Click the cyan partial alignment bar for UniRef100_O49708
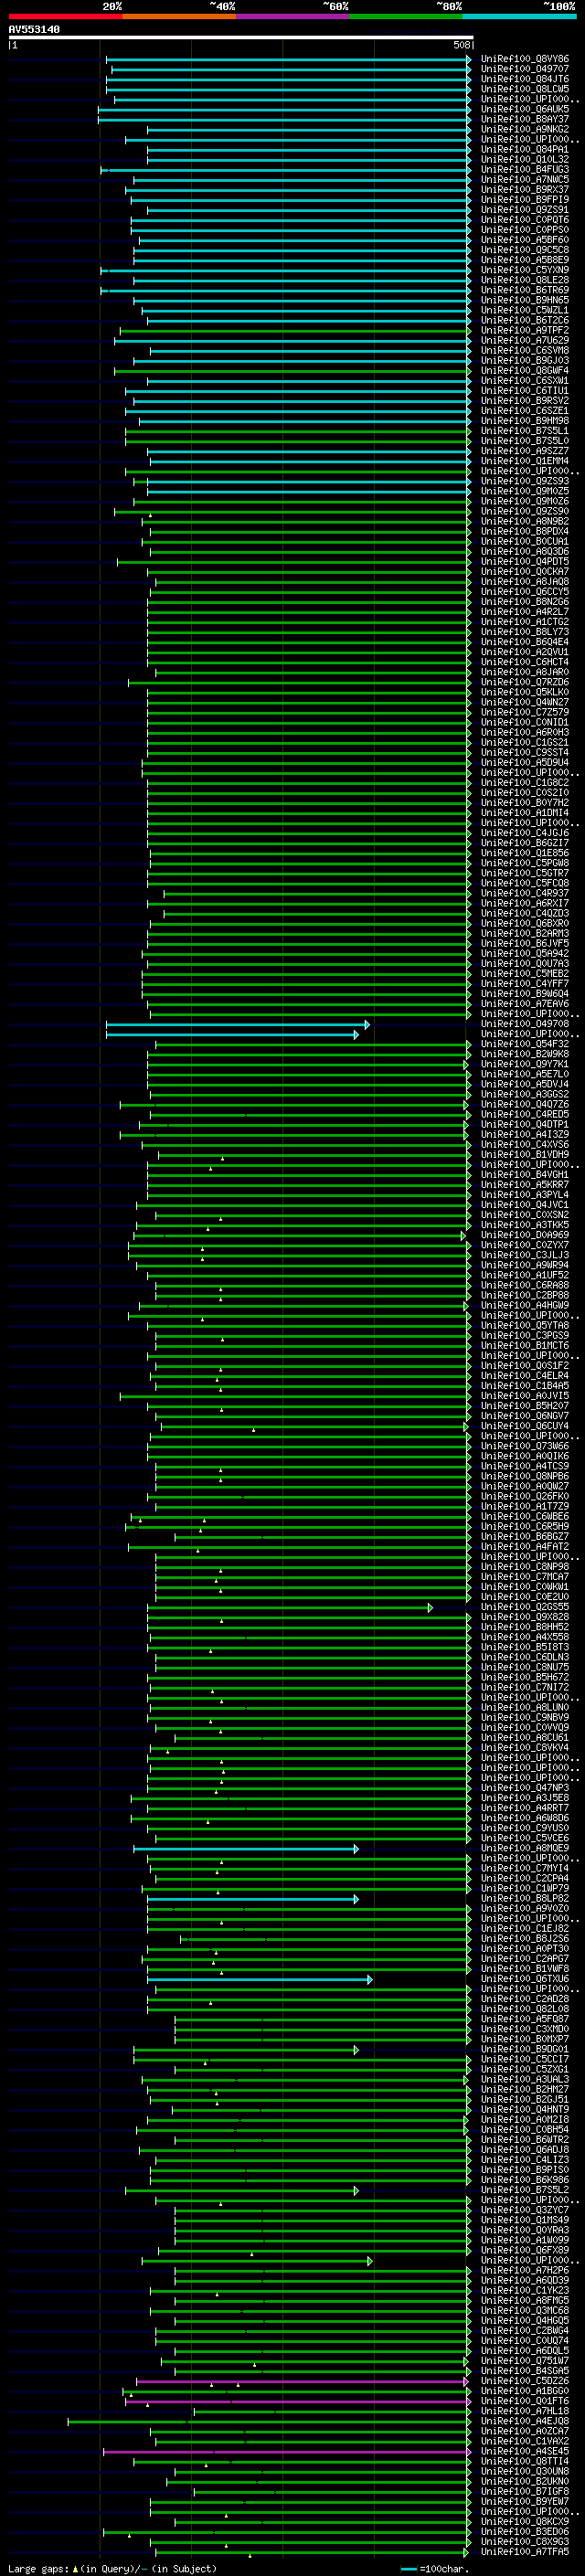 click(x=237, y=1024)
